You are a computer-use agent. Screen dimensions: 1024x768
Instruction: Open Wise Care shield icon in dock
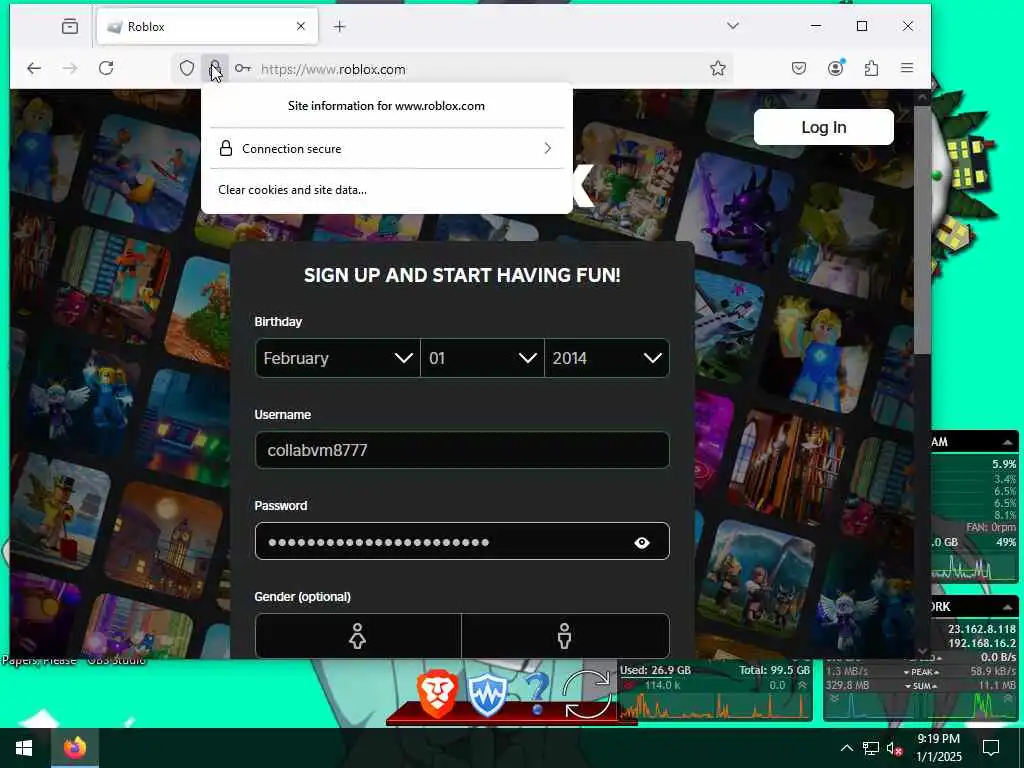point(487,695)
